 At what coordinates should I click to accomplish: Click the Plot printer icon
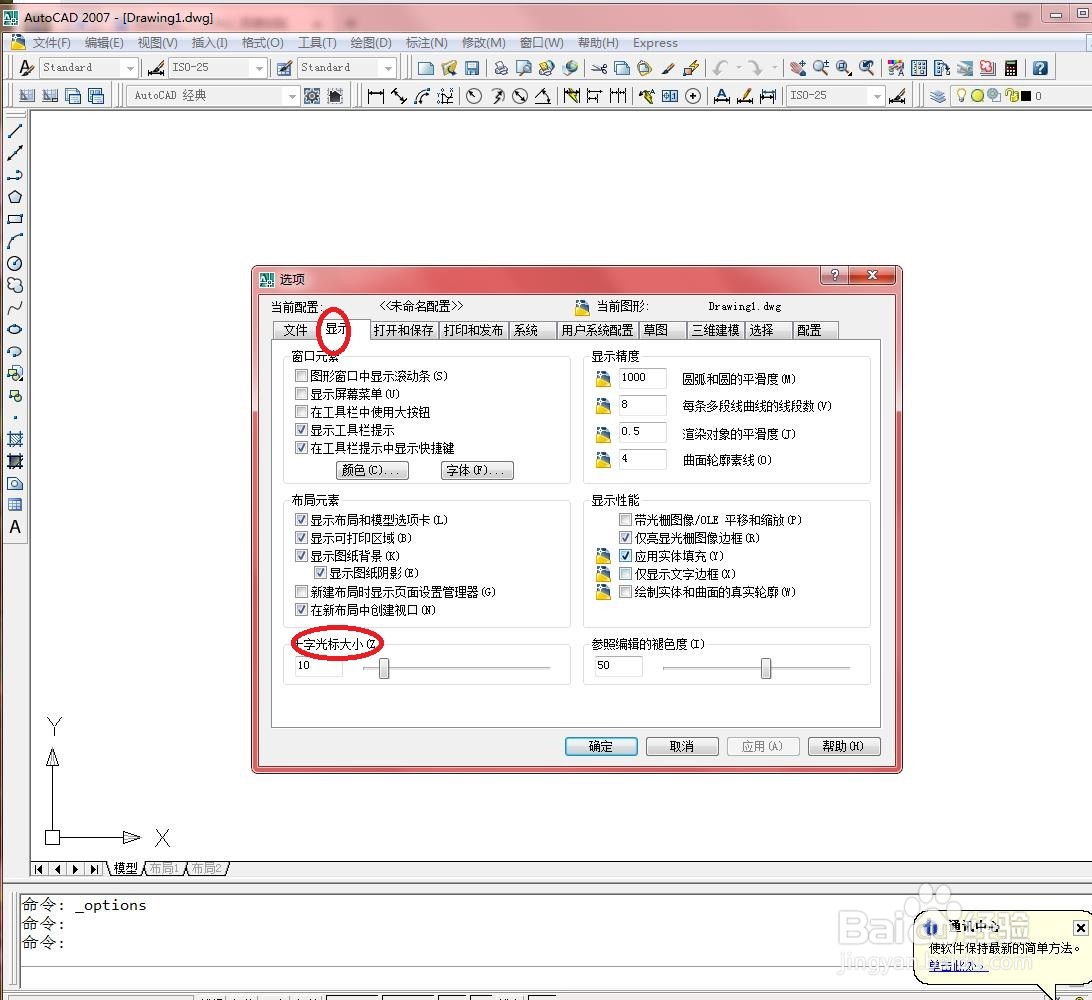coord(501,68)
